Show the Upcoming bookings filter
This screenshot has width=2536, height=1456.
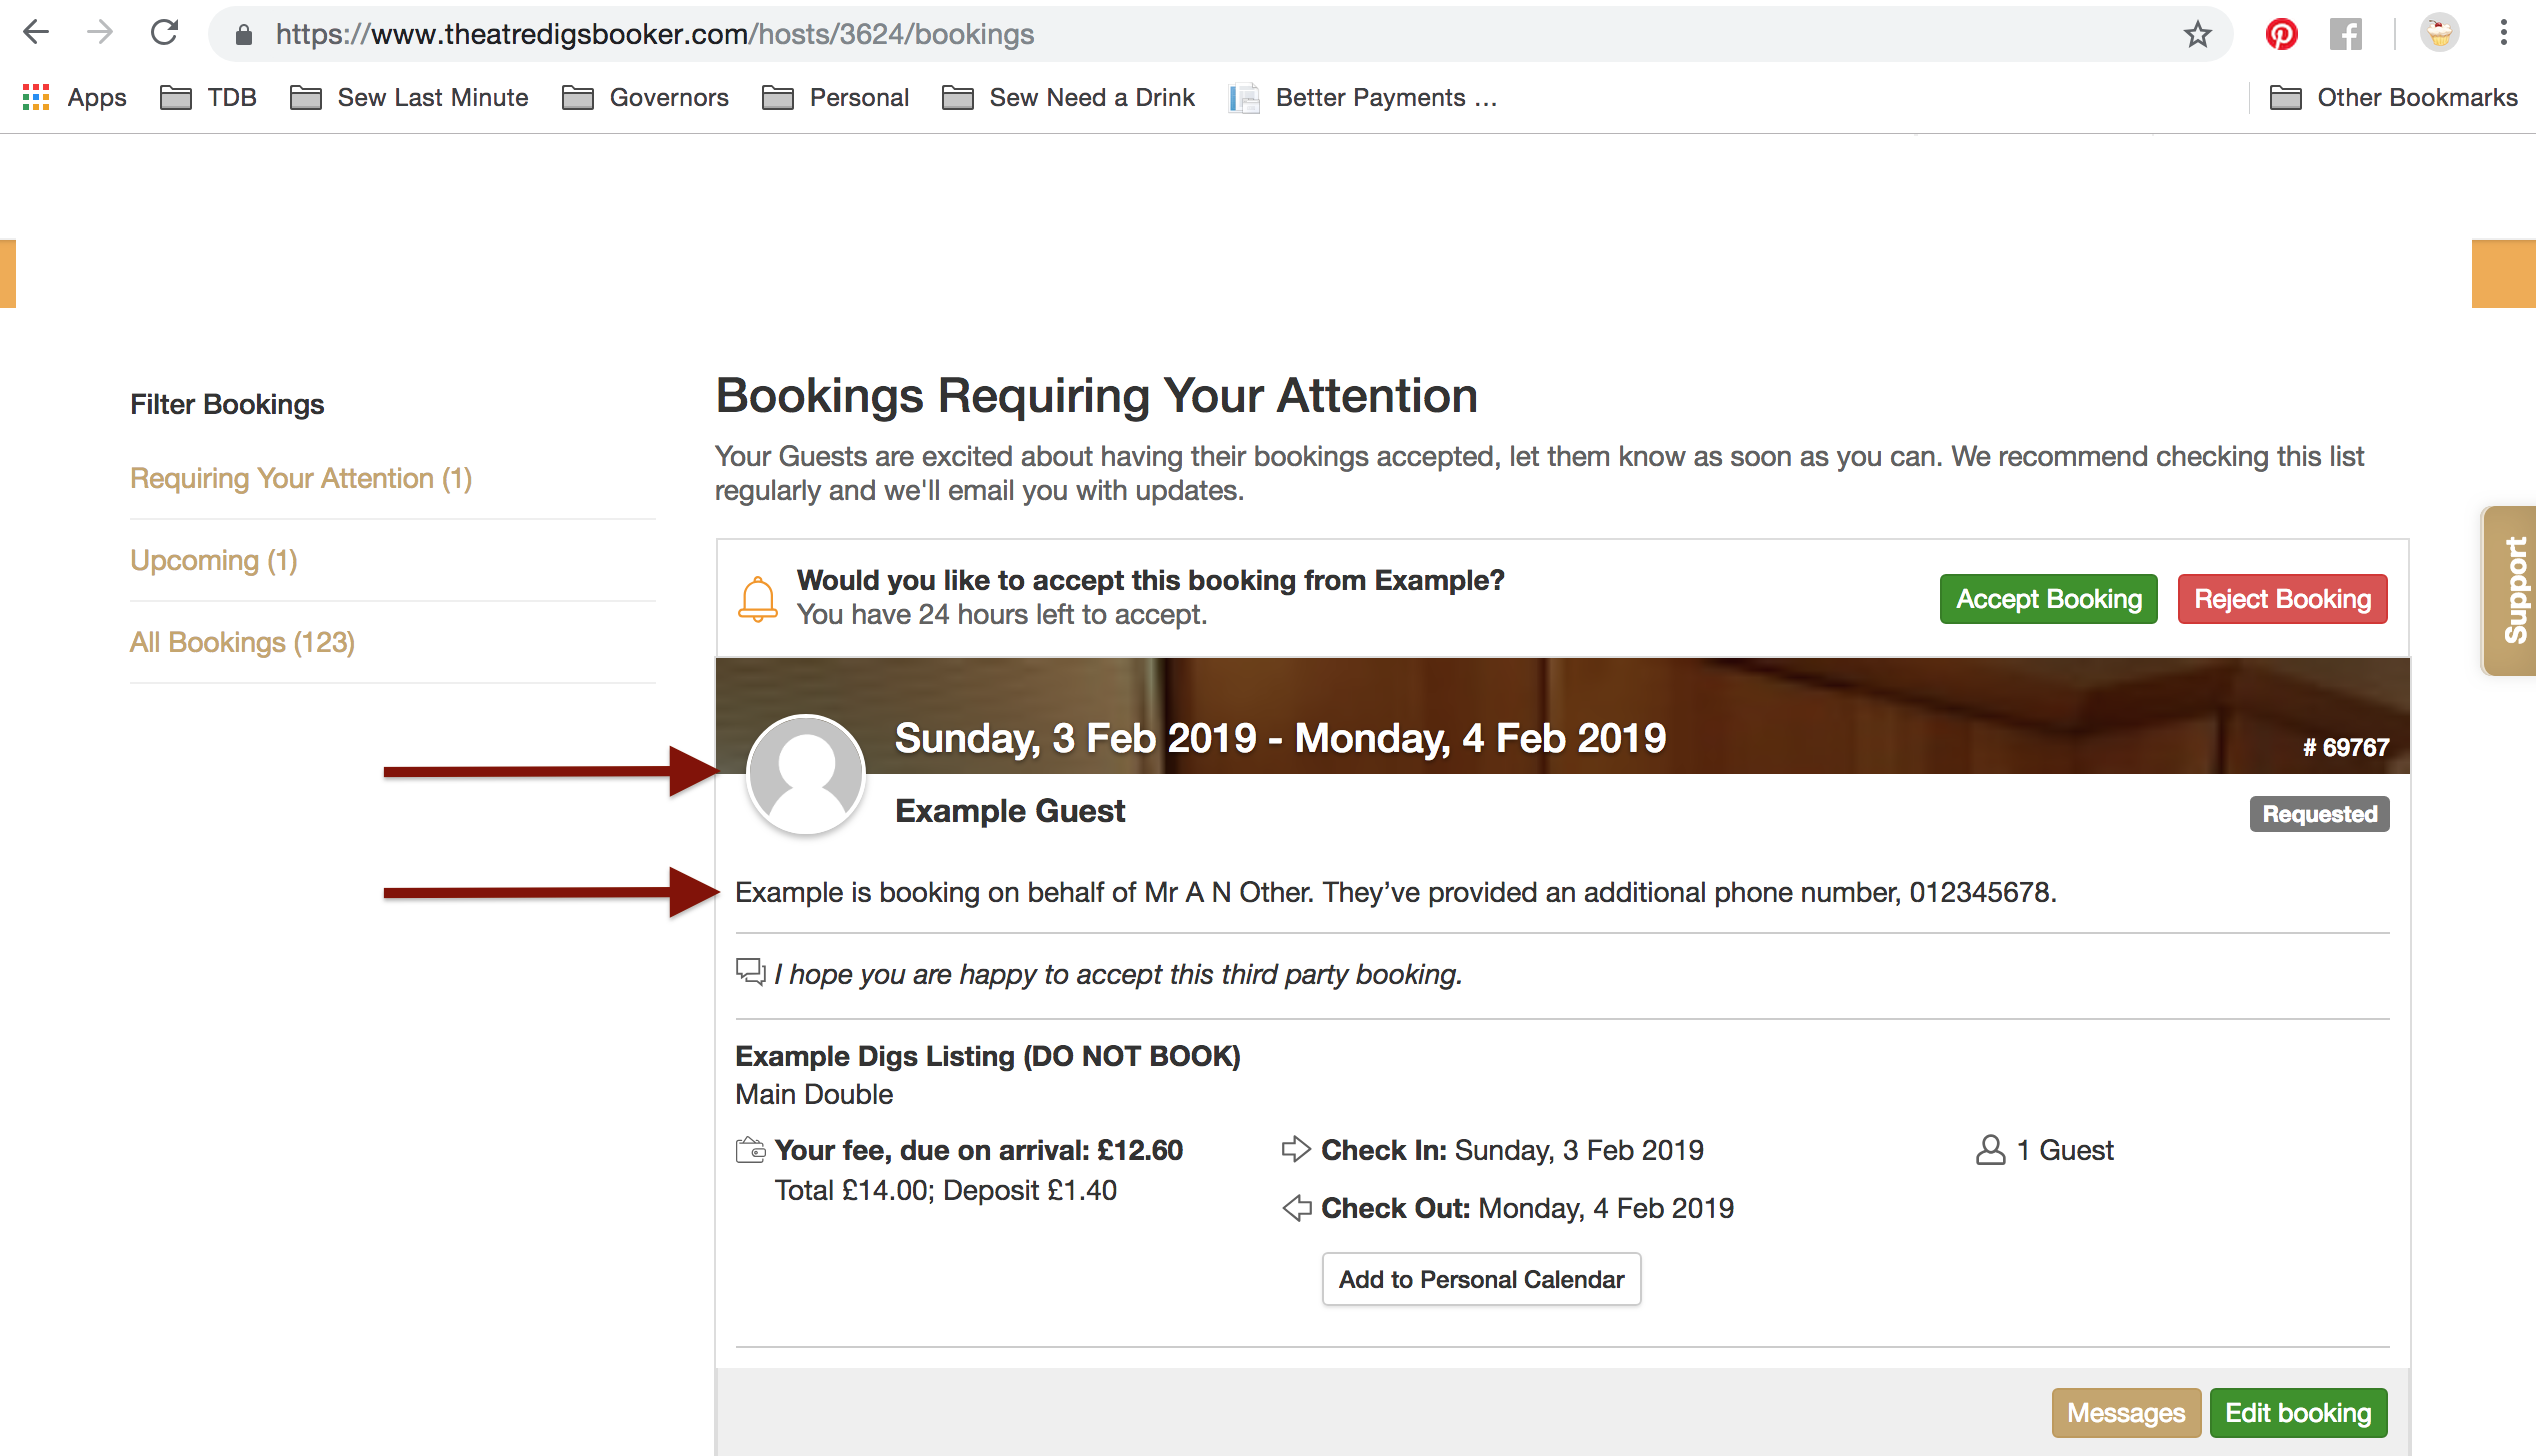coord(213,560)
